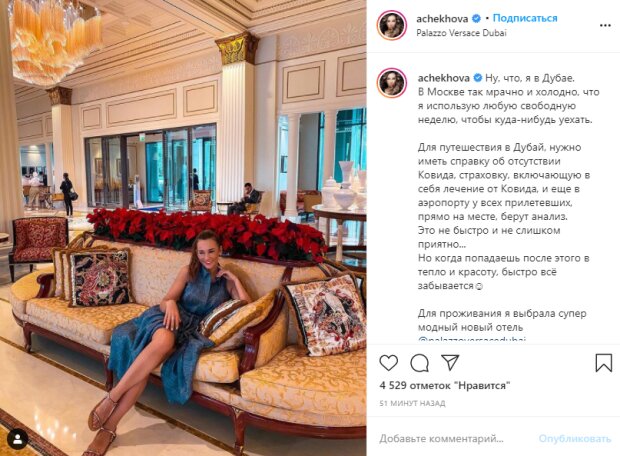Open achekhova profile picture in header
This screenshot has width=620, height=456.
(x=391, y=25)
